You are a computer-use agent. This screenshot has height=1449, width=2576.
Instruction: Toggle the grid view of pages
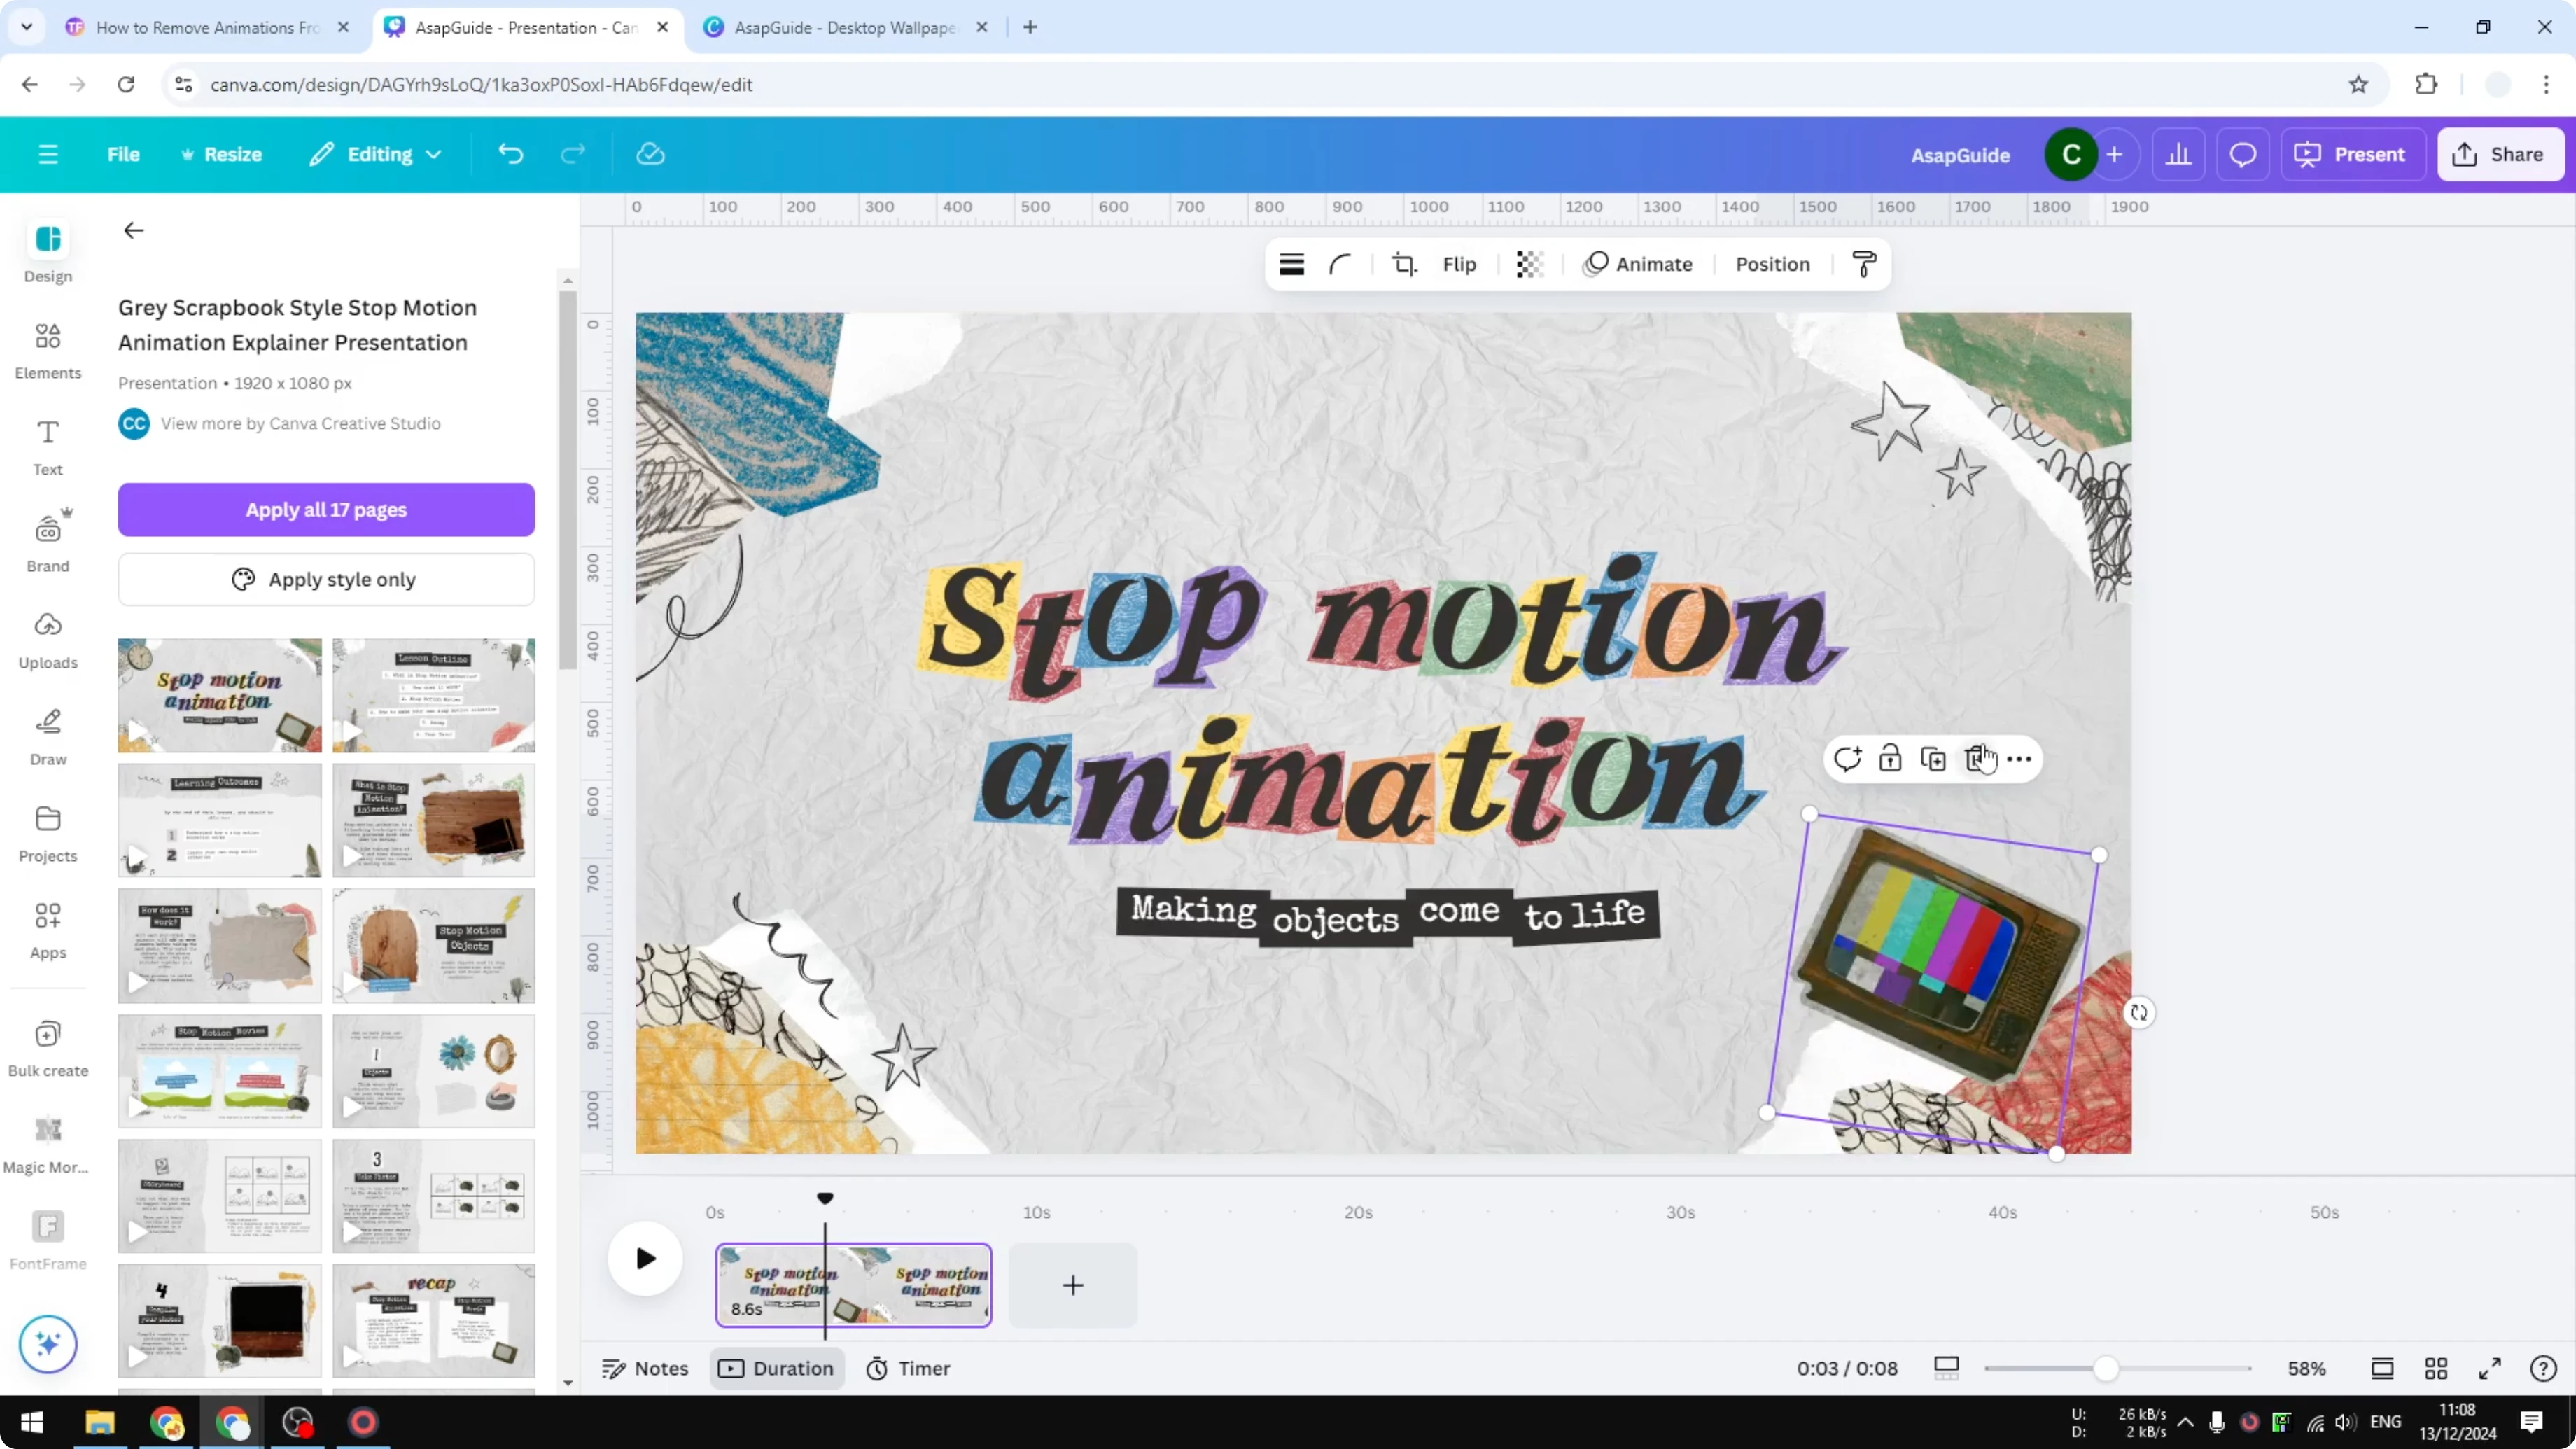2436,1368
